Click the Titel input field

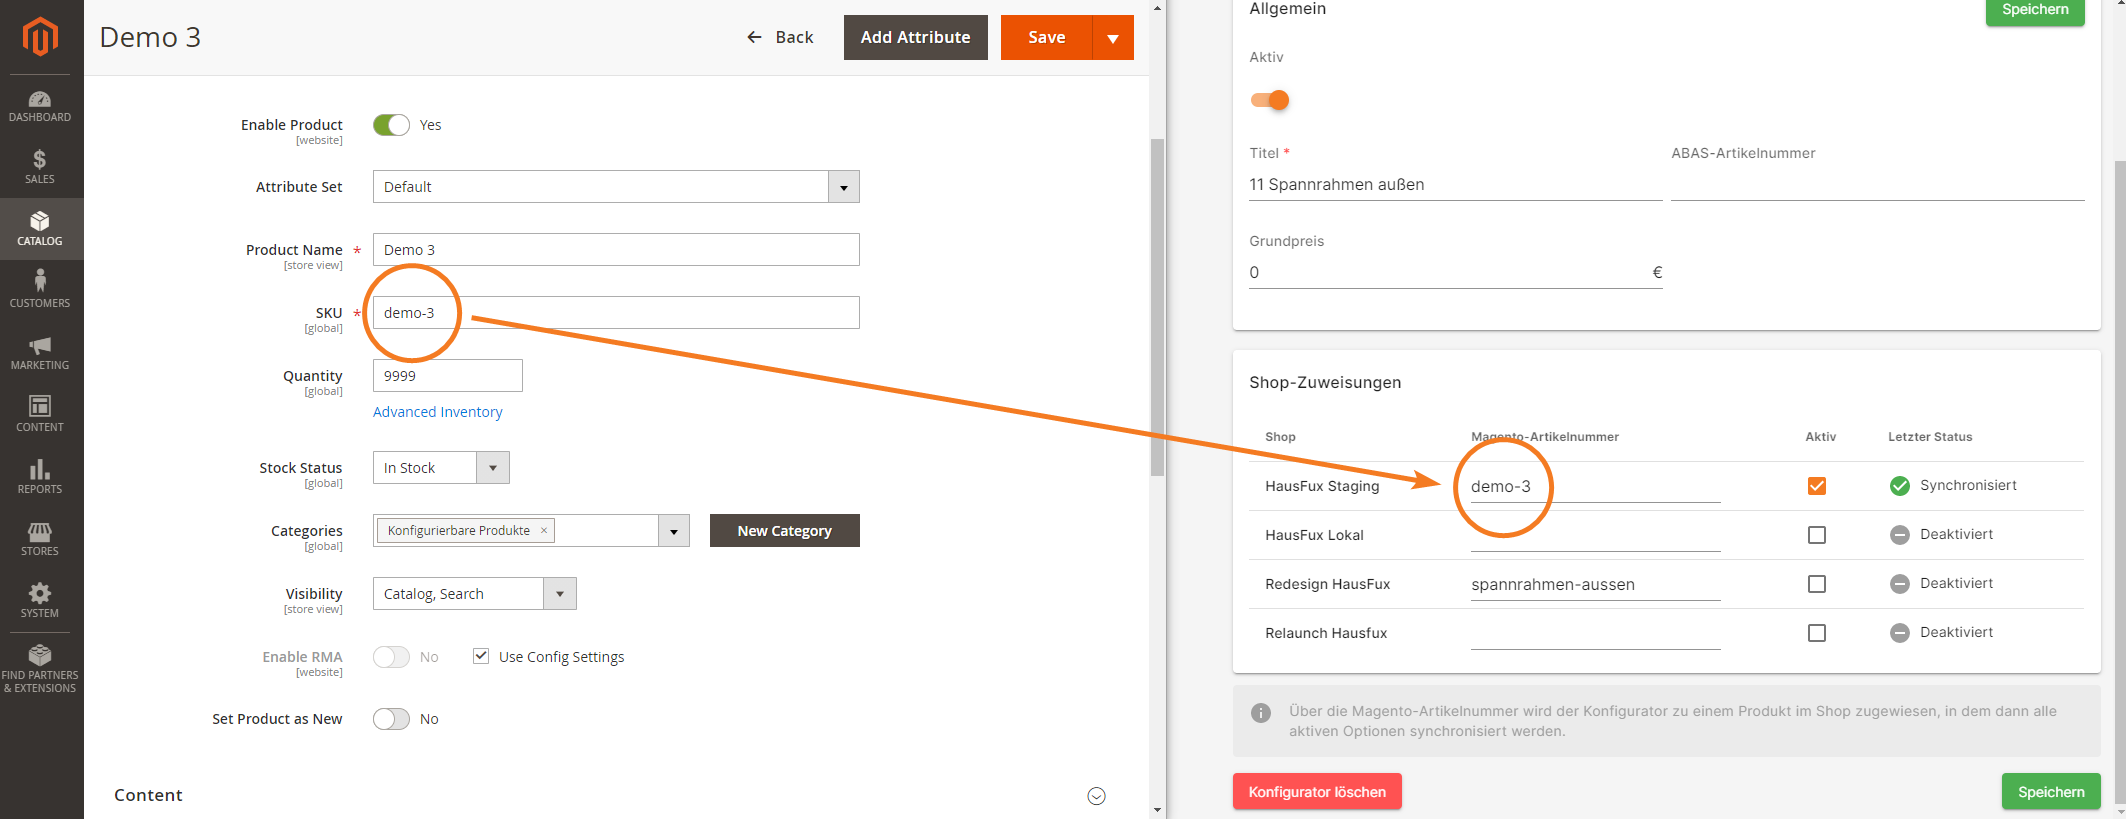1455,185
